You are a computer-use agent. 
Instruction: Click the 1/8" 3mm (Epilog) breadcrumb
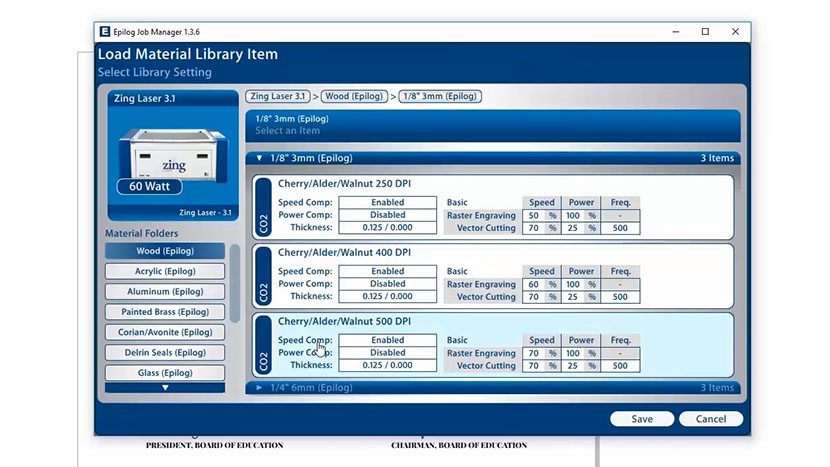click(440, 97)
